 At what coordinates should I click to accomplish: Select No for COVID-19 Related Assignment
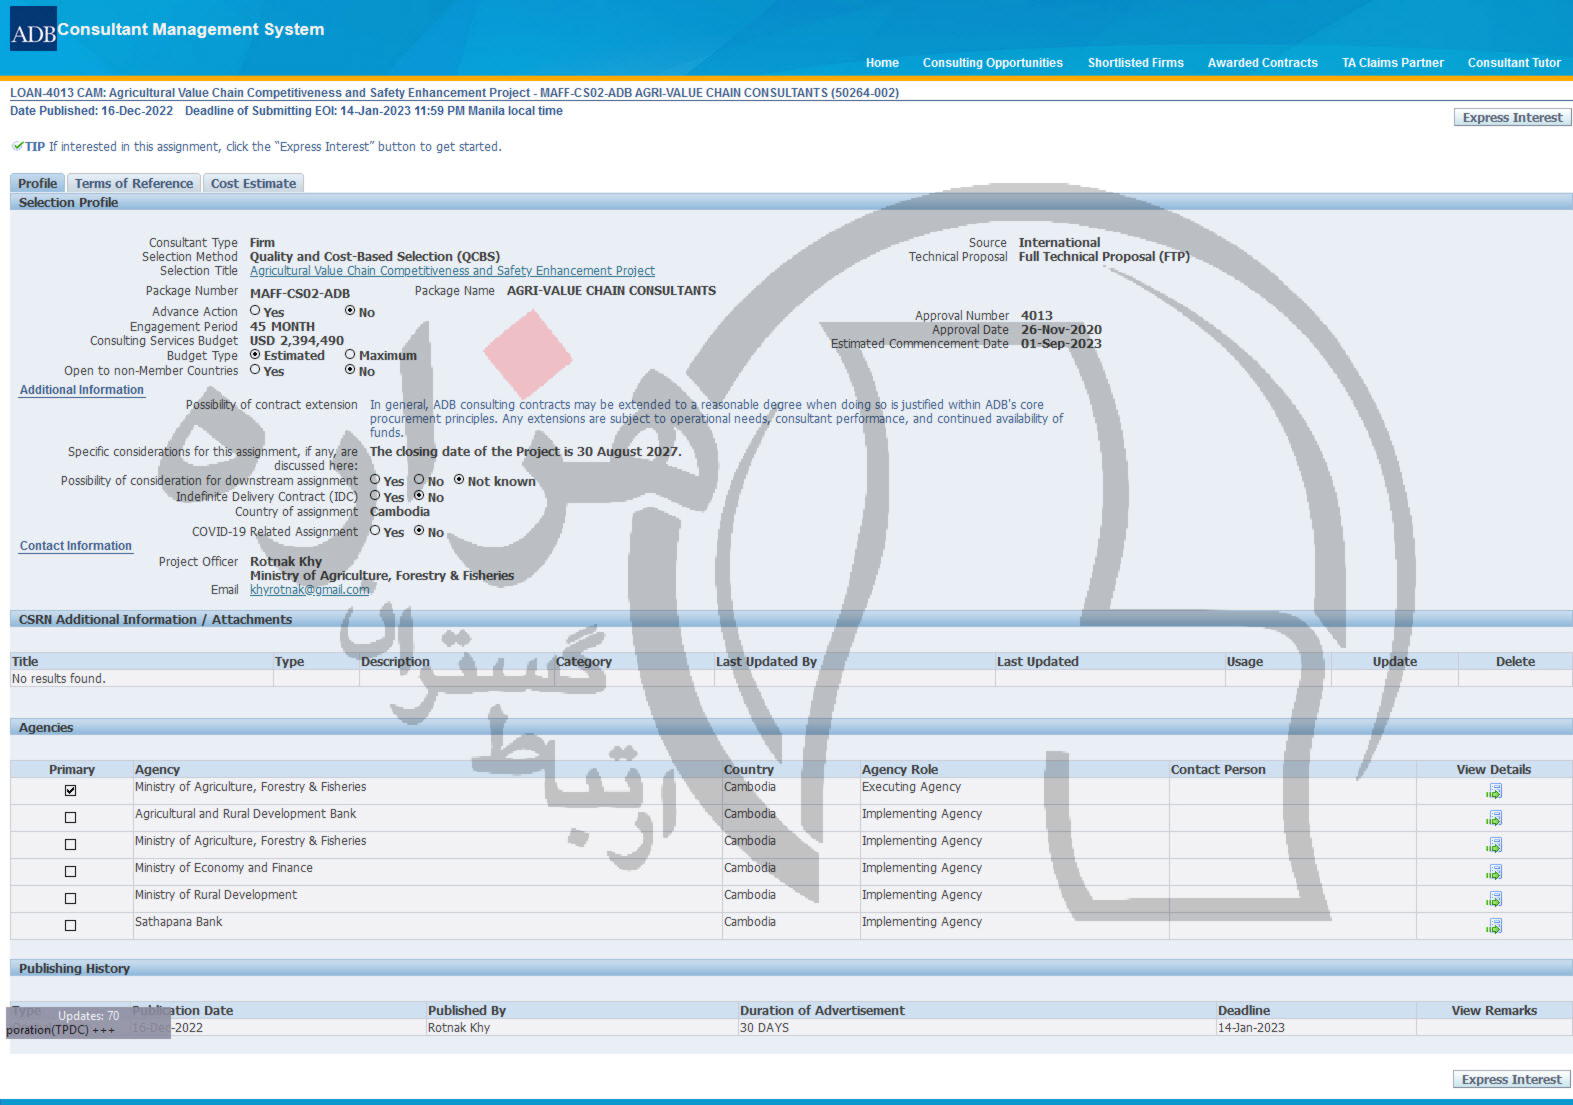(419, 531)
